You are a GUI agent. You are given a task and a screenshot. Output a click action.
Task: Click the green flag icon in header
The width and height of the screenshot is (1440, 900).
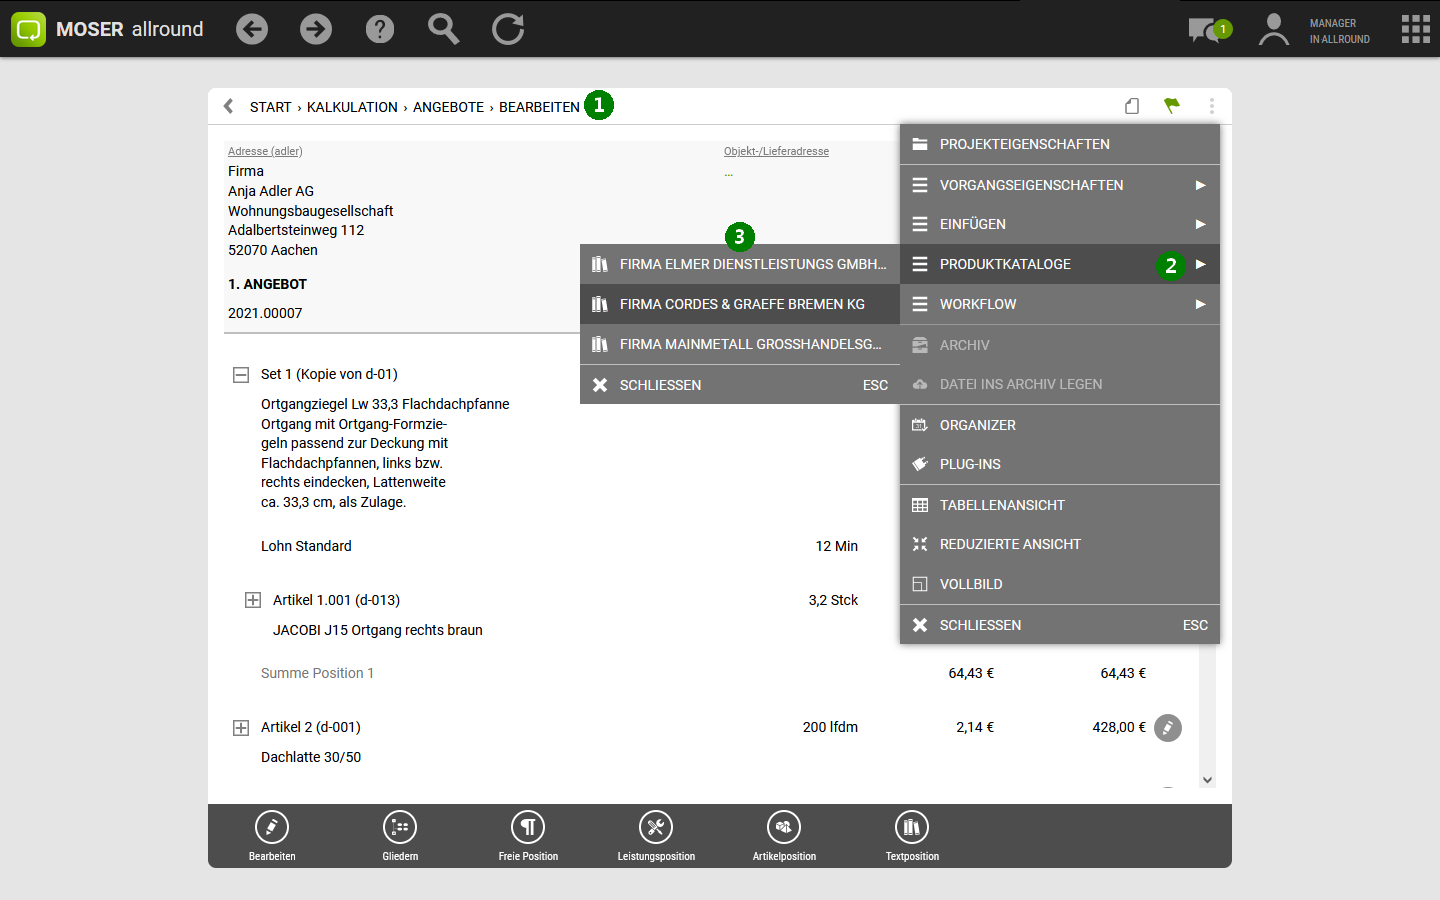tap(1172, 106)
